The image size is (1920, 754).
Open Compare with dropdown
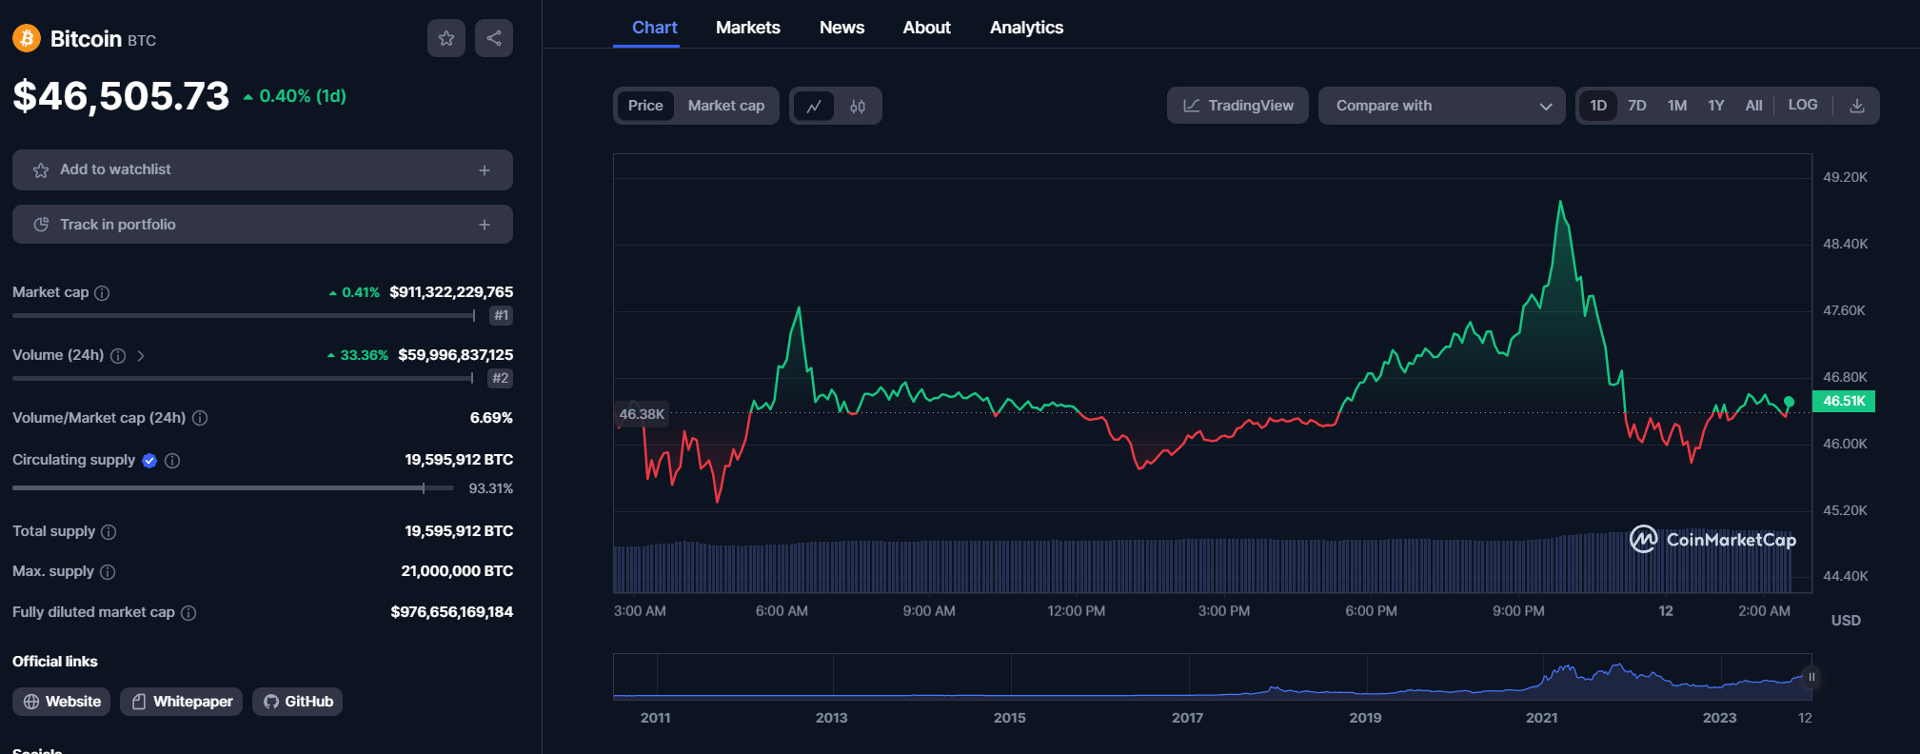1442,106
